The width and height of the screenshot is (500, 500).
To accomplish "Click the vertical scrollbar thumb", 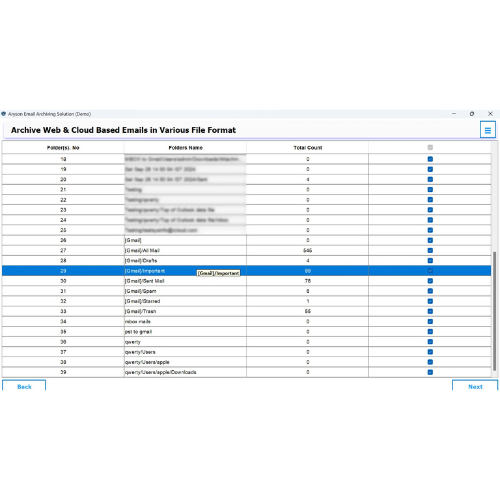I will [494, 310].
